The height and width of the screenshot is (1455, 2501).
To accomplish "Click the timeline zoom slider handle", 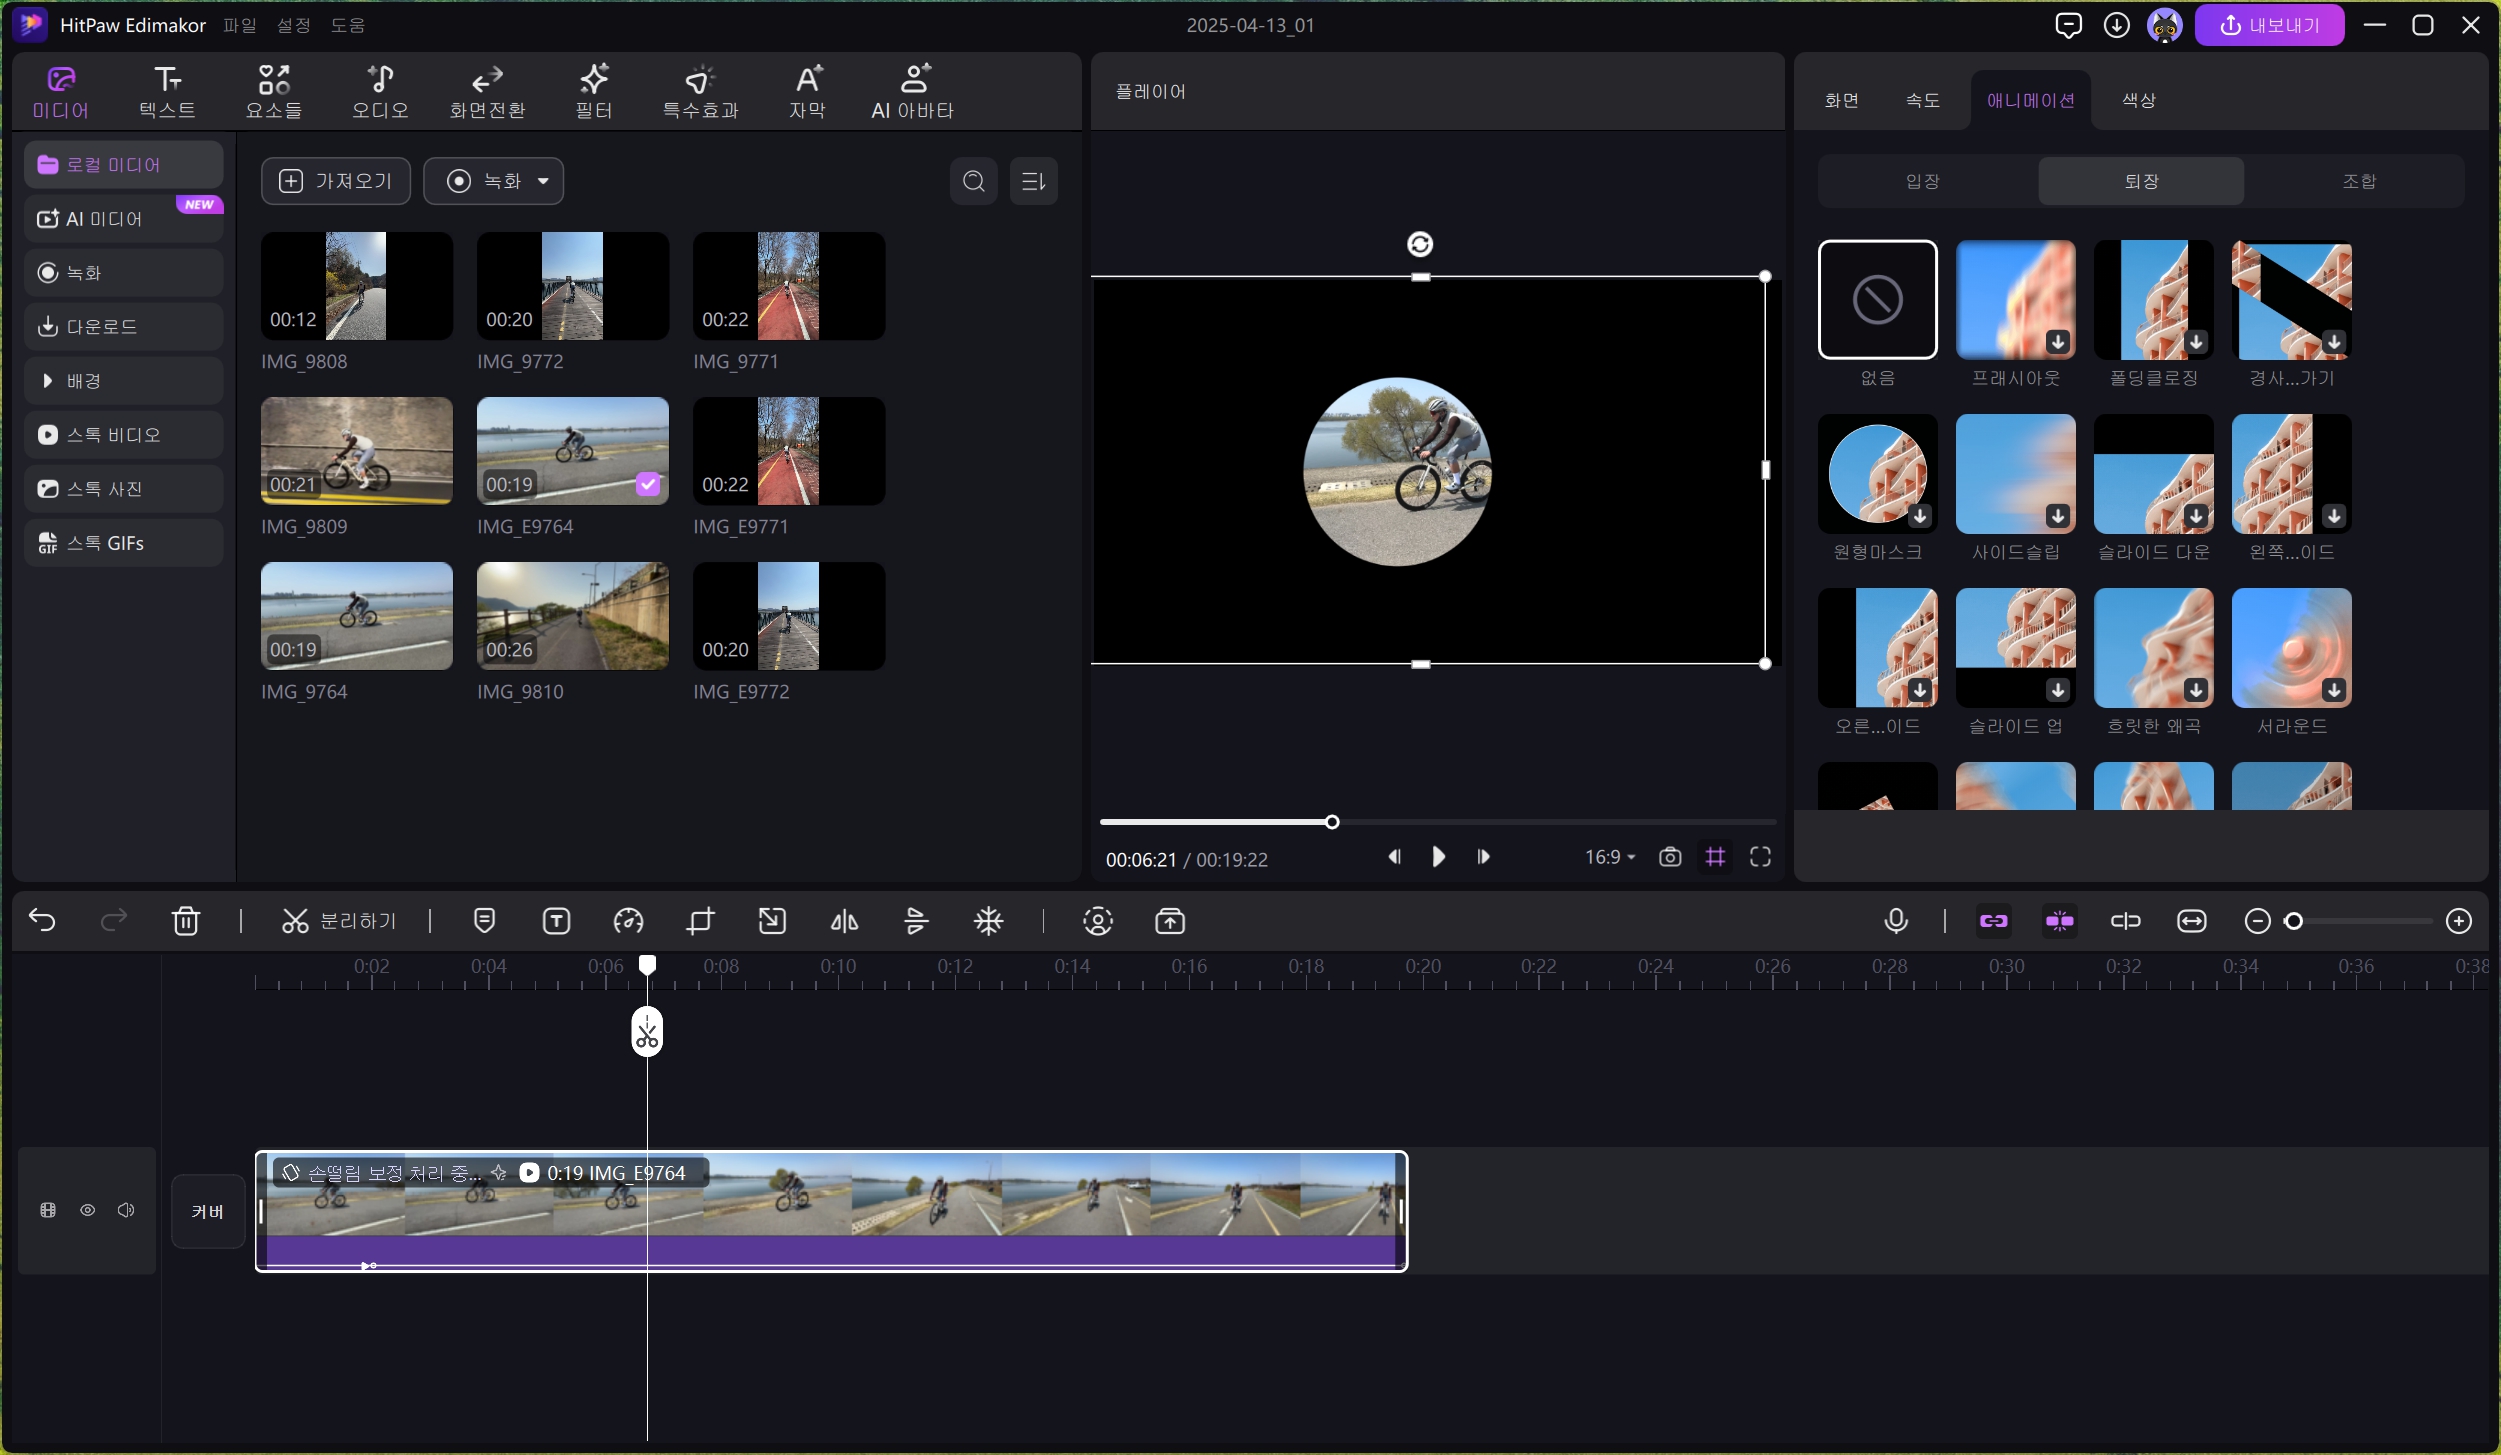I will [2294, 921].
